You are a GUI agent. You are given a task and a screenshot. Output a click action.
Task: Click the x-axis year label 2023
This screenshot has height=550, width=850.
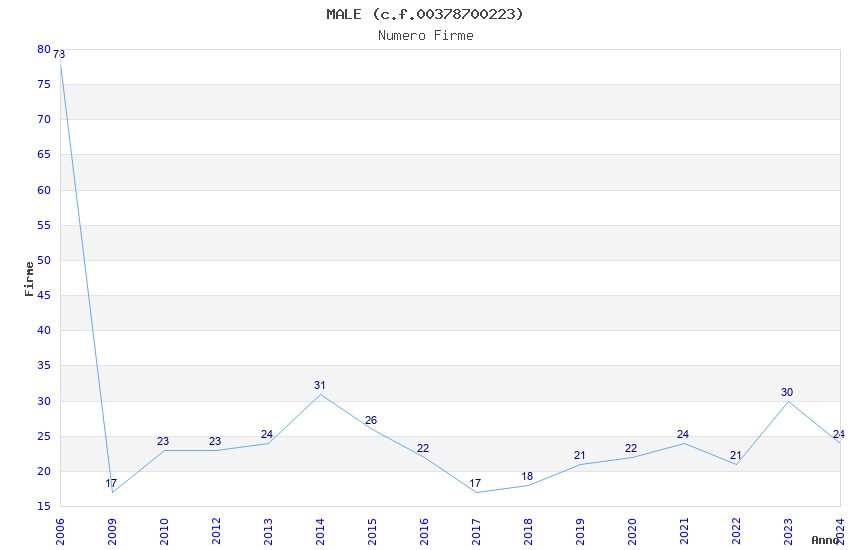click(788, 532)
